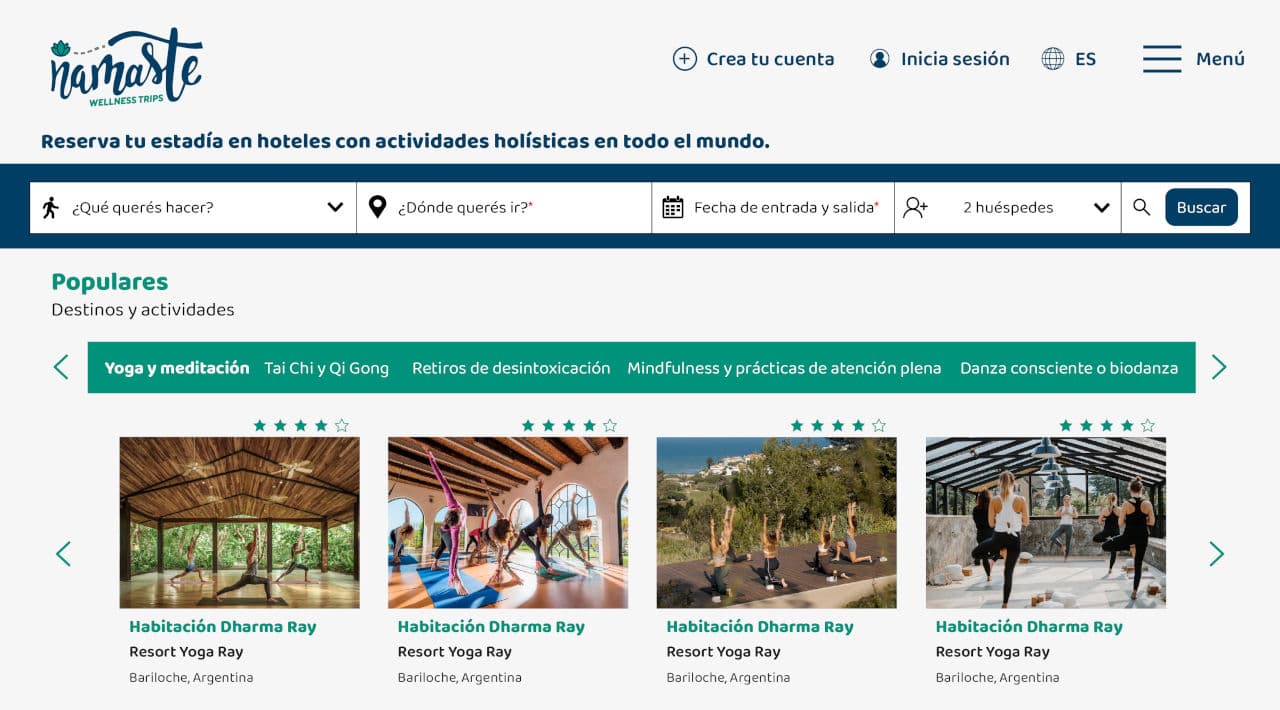Click the add guest person icon
The image size is (1280, 710).
point(916,207)
